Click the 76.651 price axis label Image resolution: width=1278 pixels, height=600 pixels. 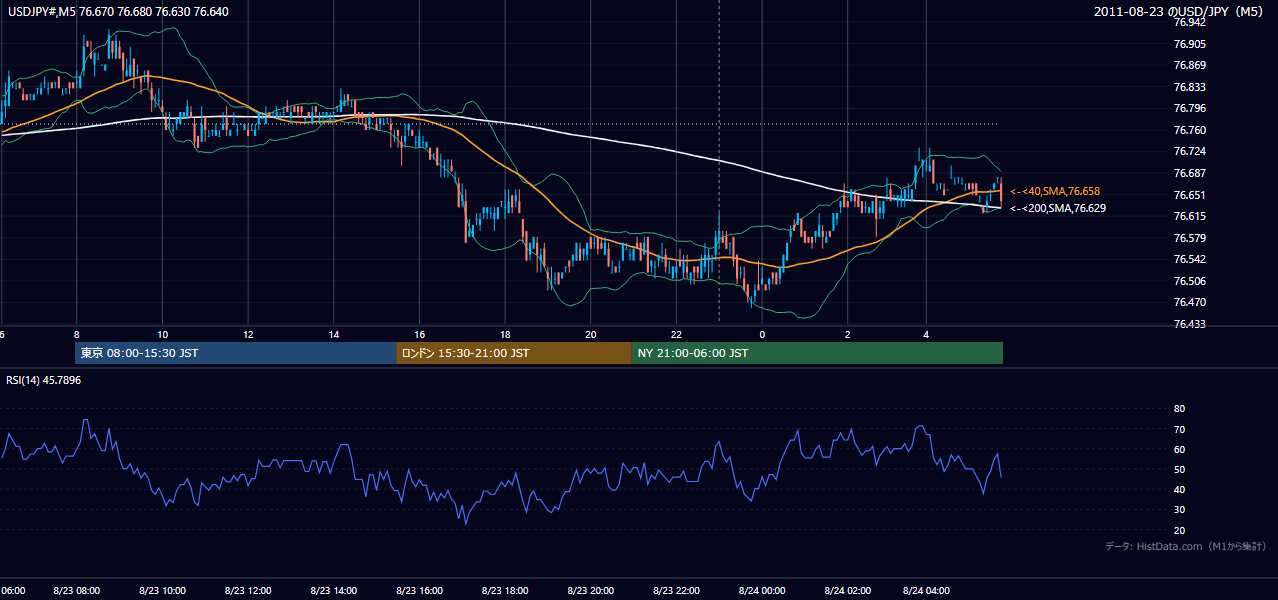pyautogui.click(x=1190, y=195)
